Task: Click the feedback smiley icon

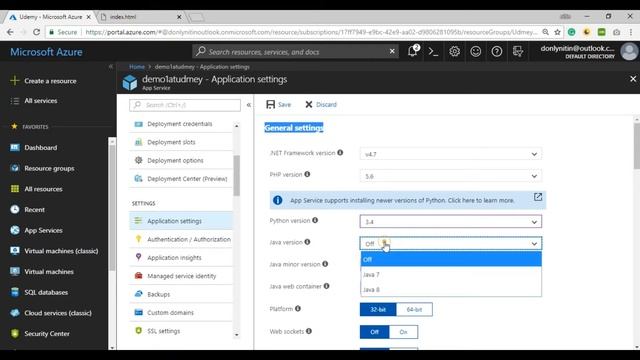Action: (476, 51)
